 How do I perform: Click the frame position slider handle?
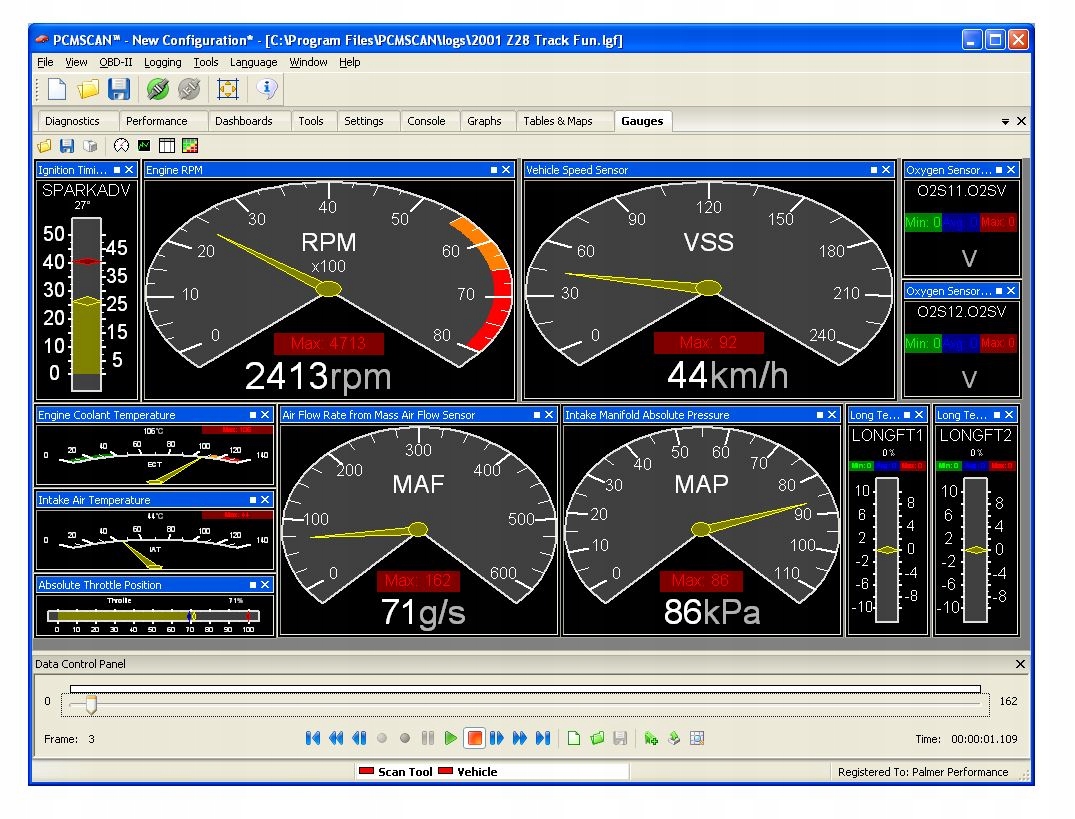tap(91, 706)
